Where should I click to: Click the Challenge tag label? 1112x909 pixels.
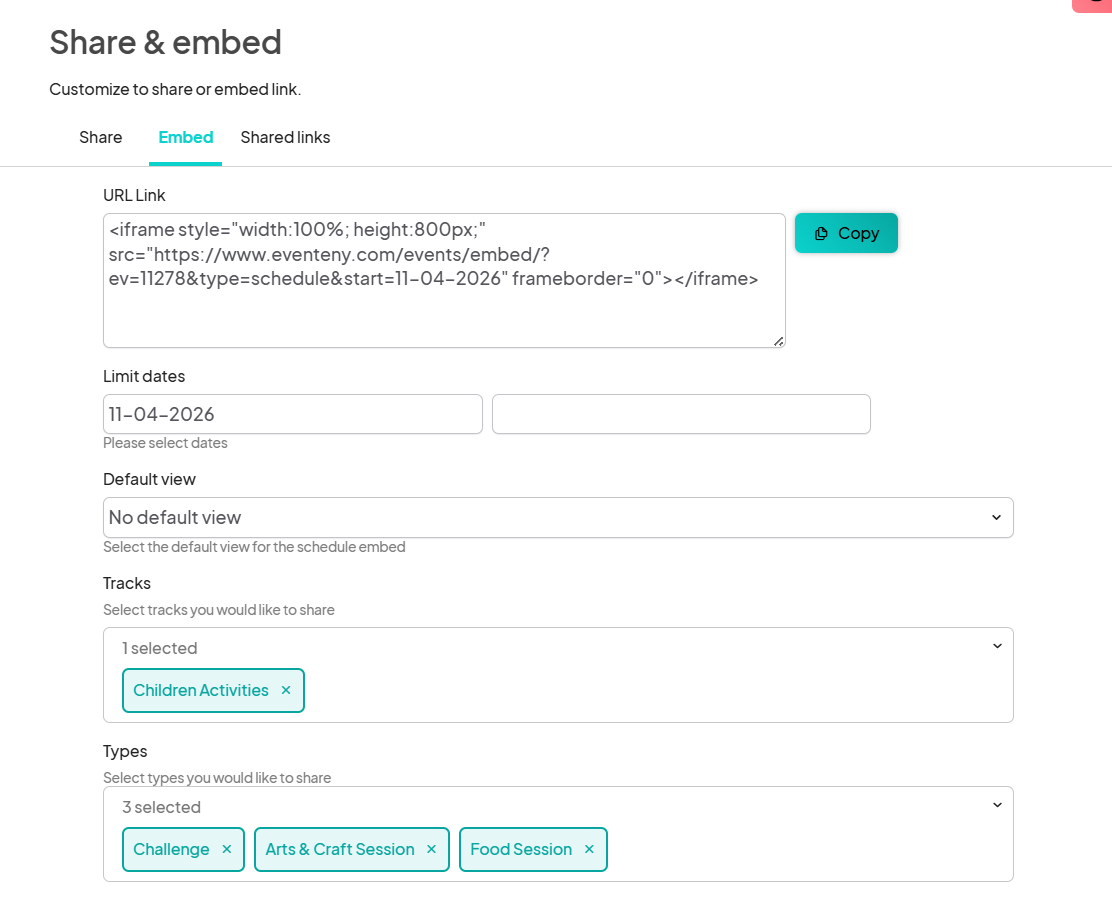click(x=171, y=849)
